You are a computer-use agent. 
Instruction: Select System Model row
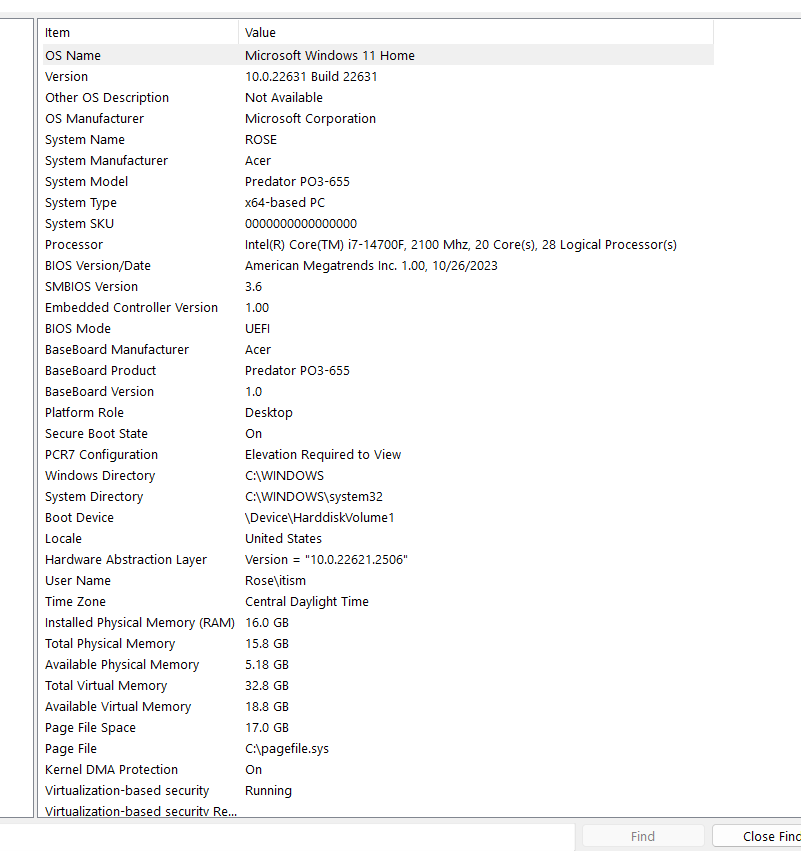coord(378,181)
